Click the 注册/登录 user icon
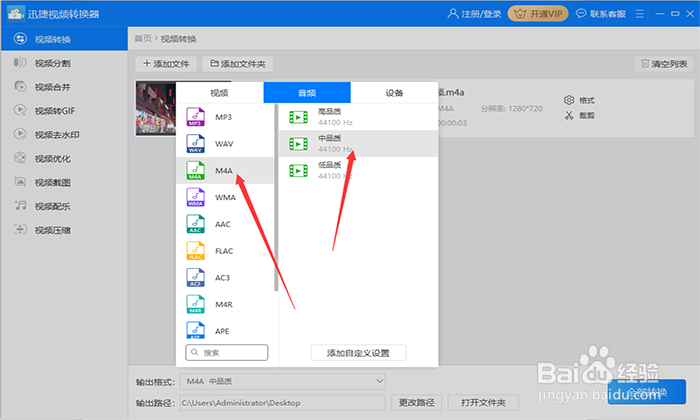The image size is (700, 420). pyautogui.click(x=453, y=13)
